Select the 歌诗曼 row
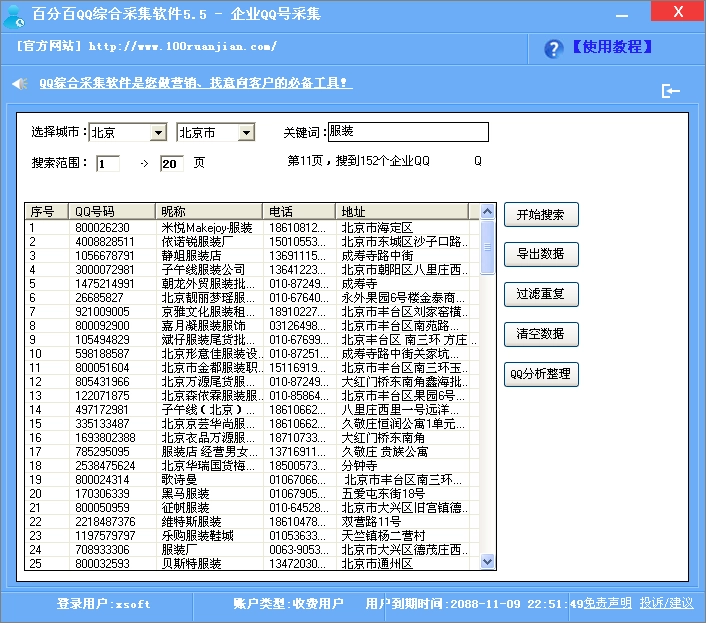This screenshot has width=706, height=623. coord(252,479)
